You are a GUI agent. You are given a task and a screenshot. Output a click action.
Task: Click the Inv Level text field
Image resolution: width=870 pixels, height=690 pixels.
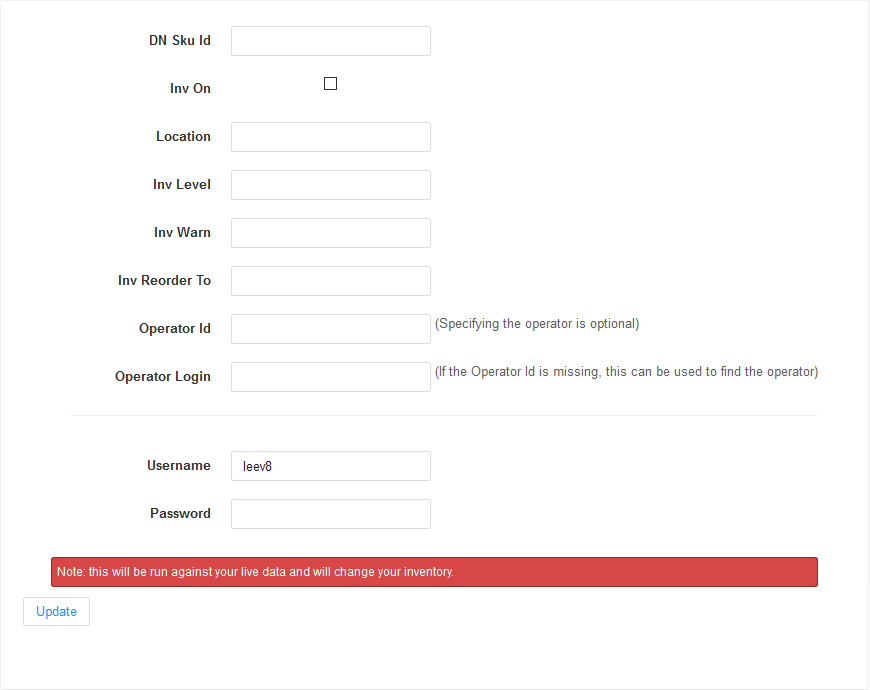330,184
